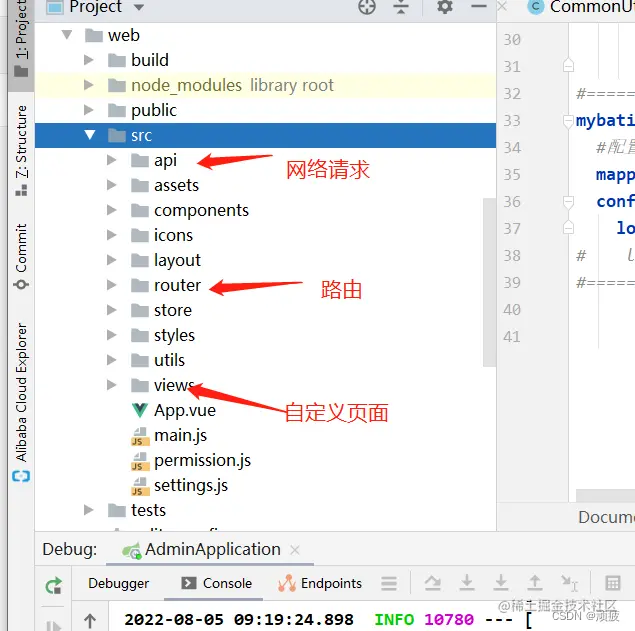This screenshot has width=635, height=631.
Task: Select the tests folder
Action: pyautogui.click(x=148, y=510)
